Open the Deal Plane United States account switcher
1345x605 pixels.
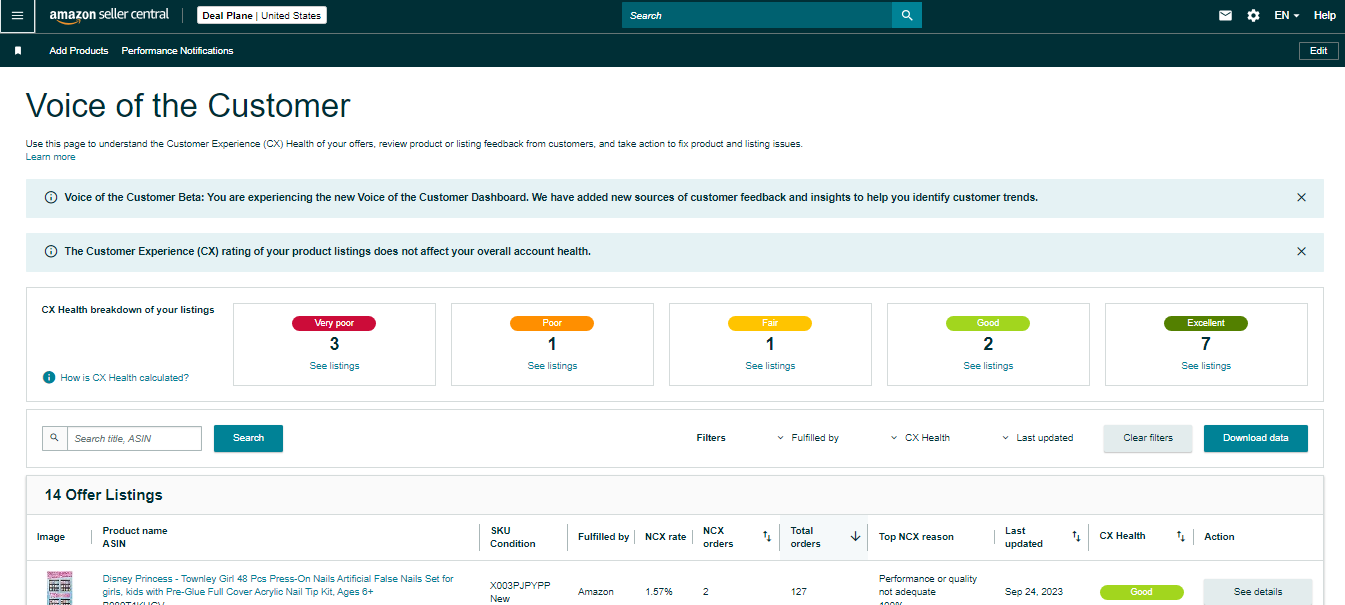tap(262, 16)
